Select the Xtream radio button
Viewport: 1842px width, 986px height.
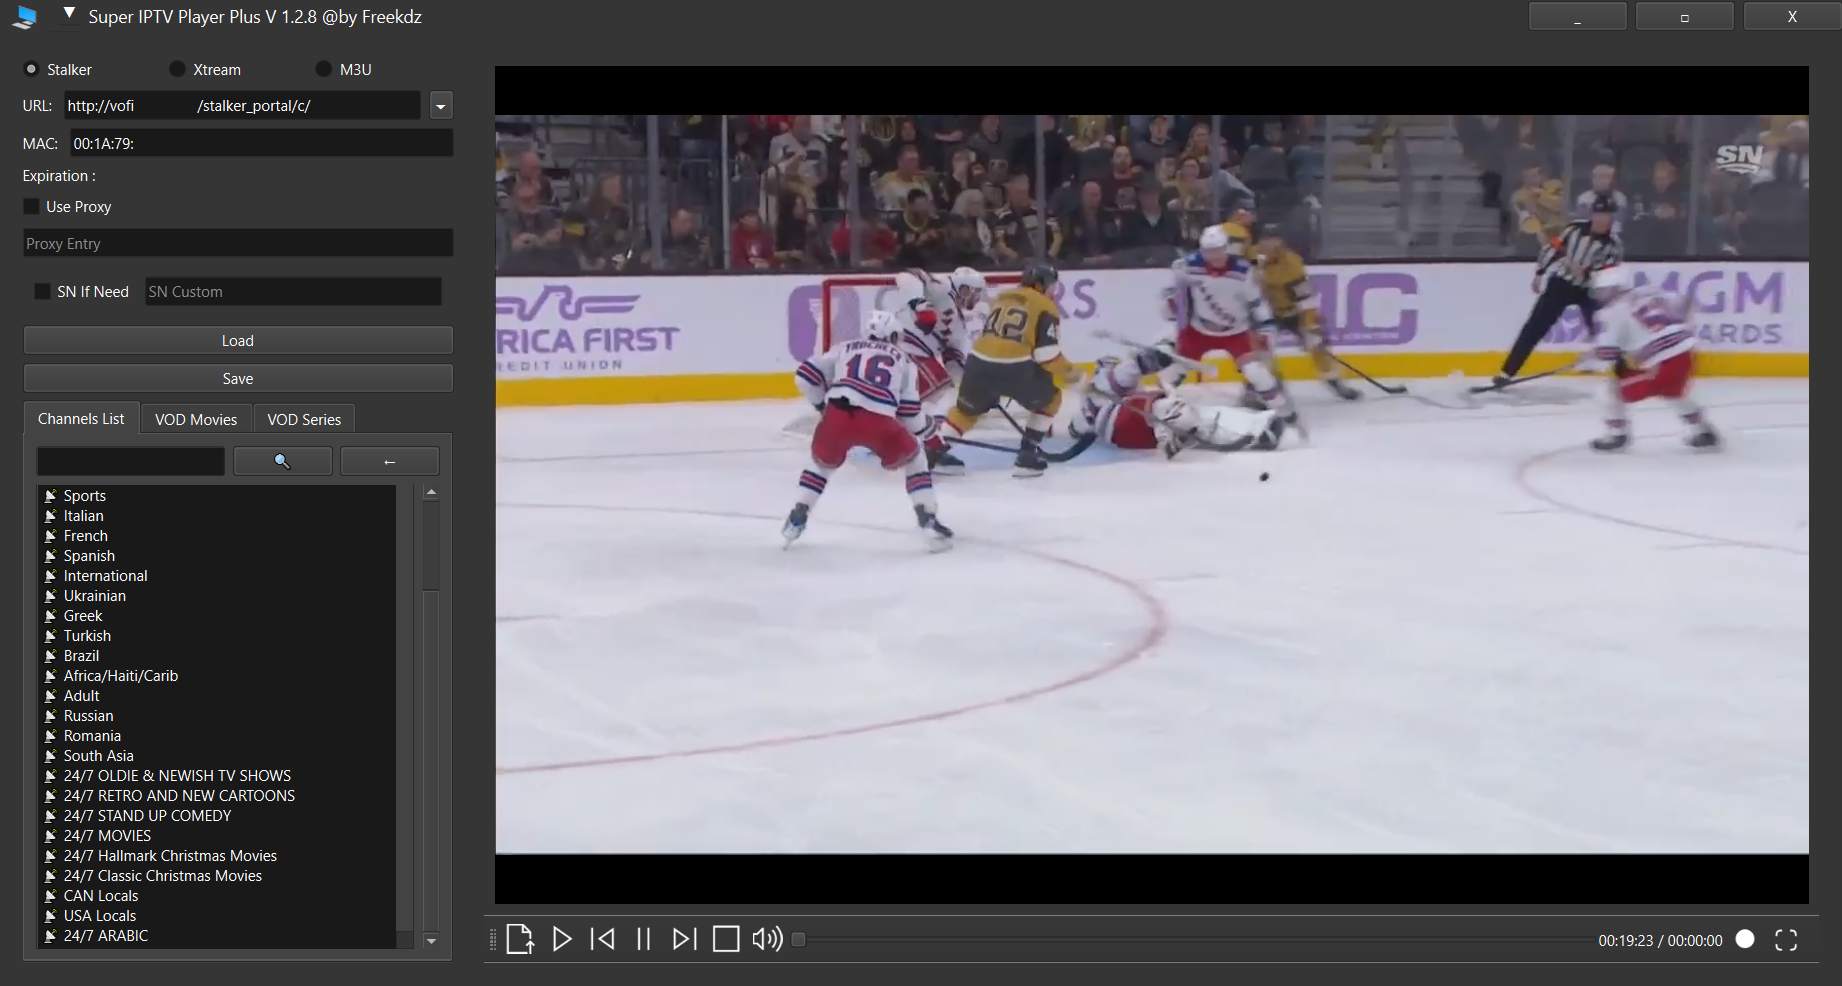[177, 69]
